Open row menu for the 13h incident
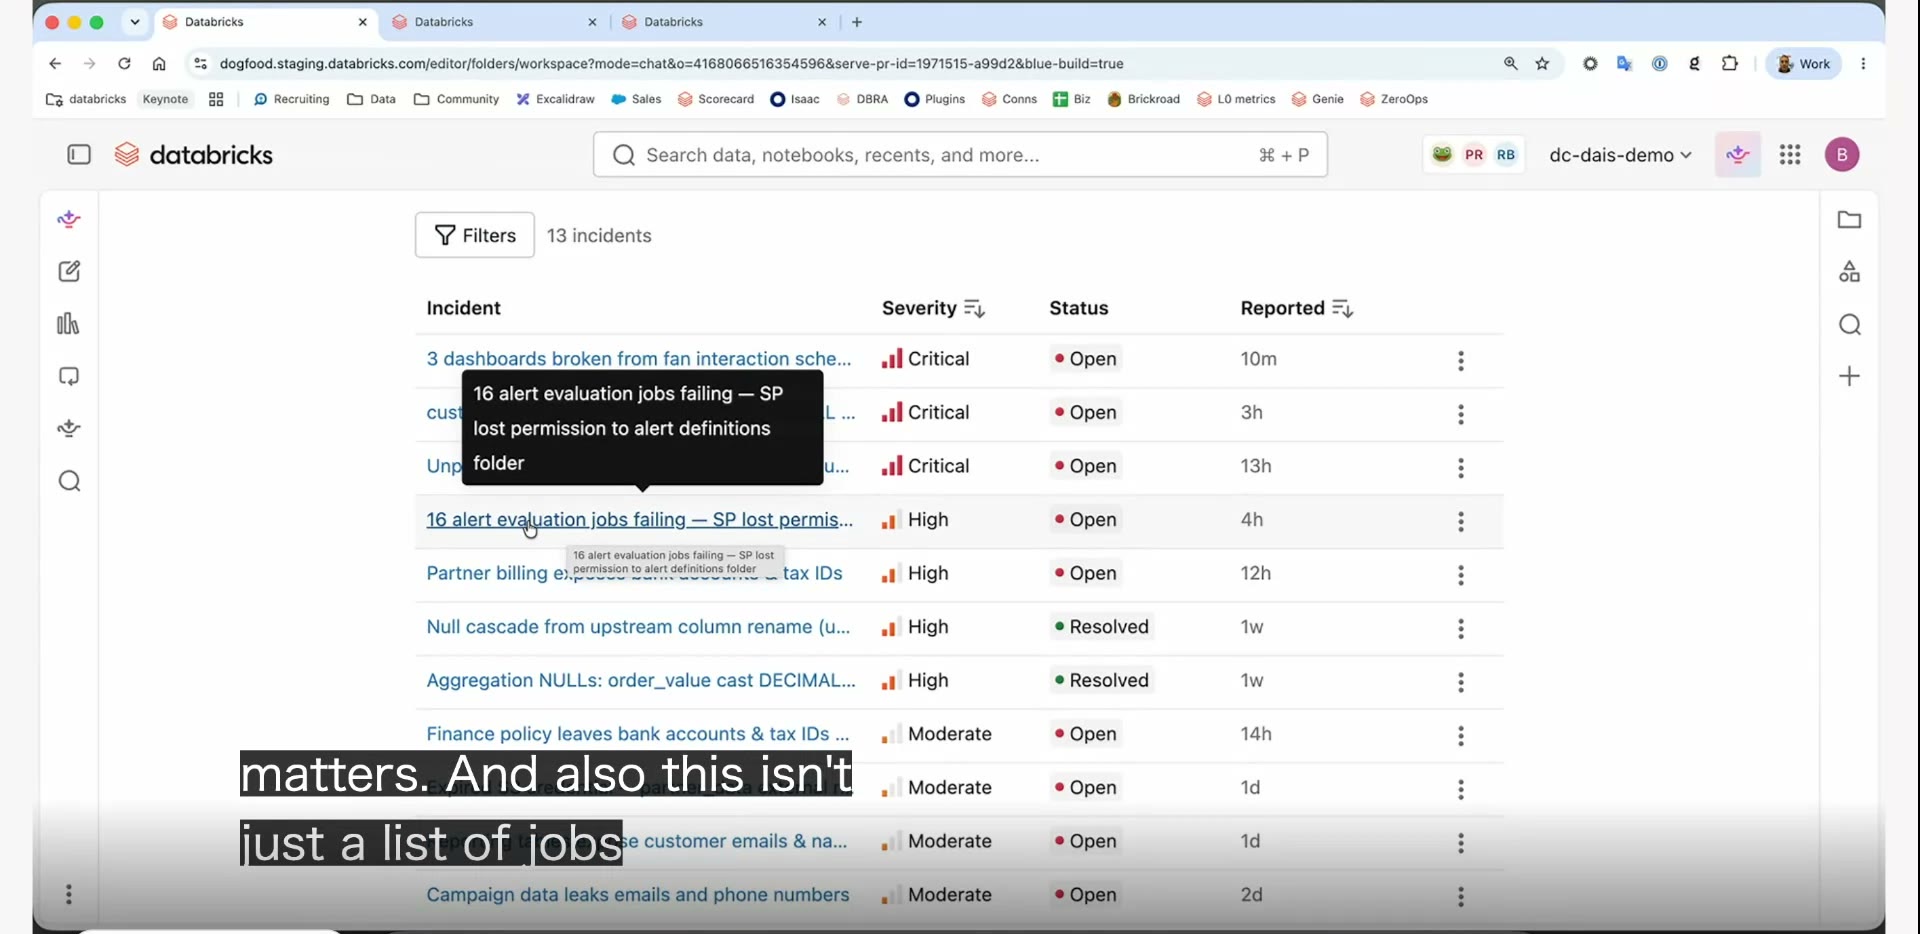1920x934 pixels. click(x=1462, y=468)
